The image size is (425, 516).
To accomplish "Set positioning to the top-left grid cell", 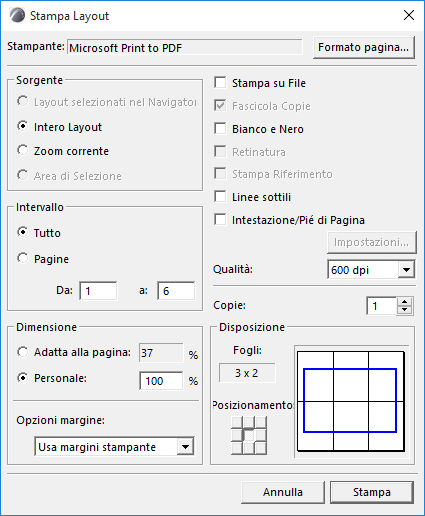I will pos(236,422).
